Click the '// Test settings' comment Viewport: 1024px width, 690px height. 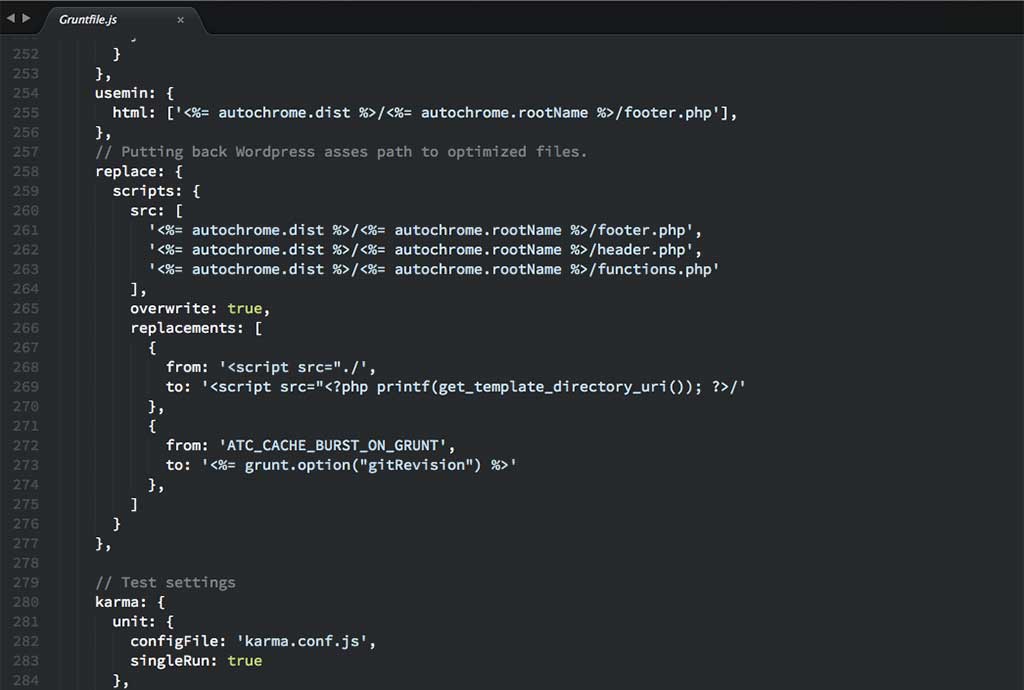coord(165,582)
